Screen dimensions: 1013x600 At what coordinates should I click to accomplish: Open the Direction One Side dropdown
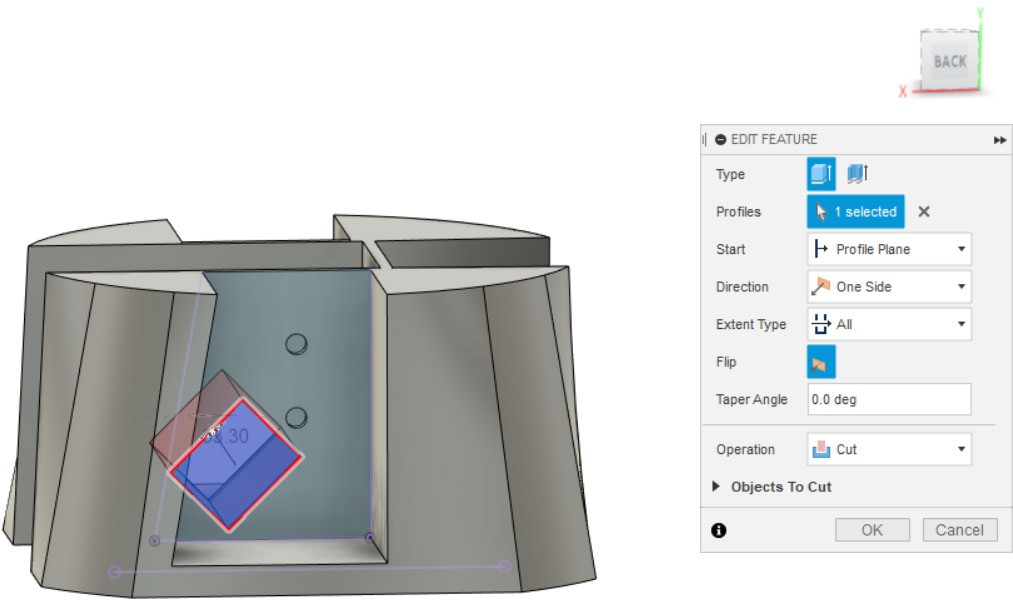(888, 287)
